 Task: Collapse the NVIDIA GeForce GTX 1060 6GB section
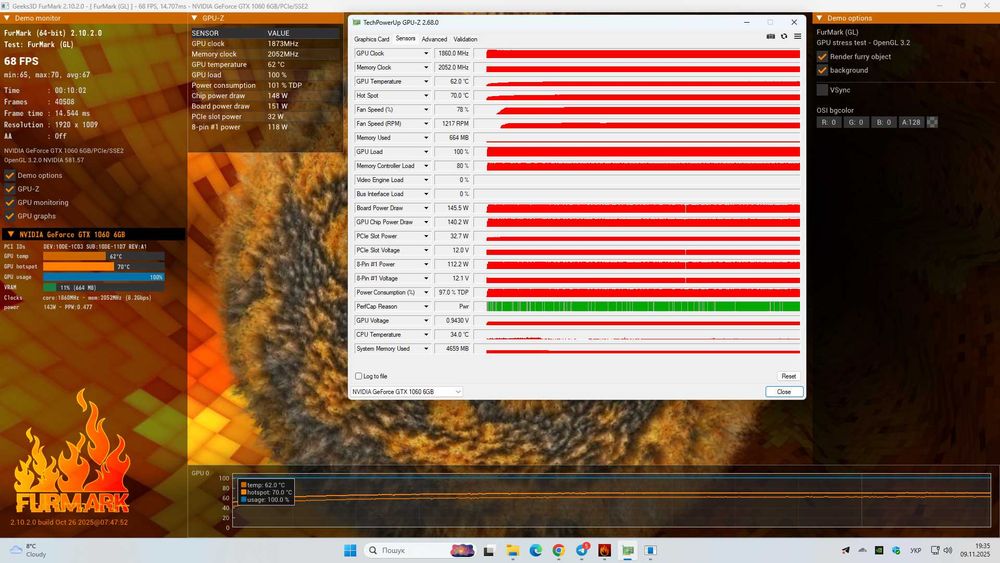tap(10, 235)
